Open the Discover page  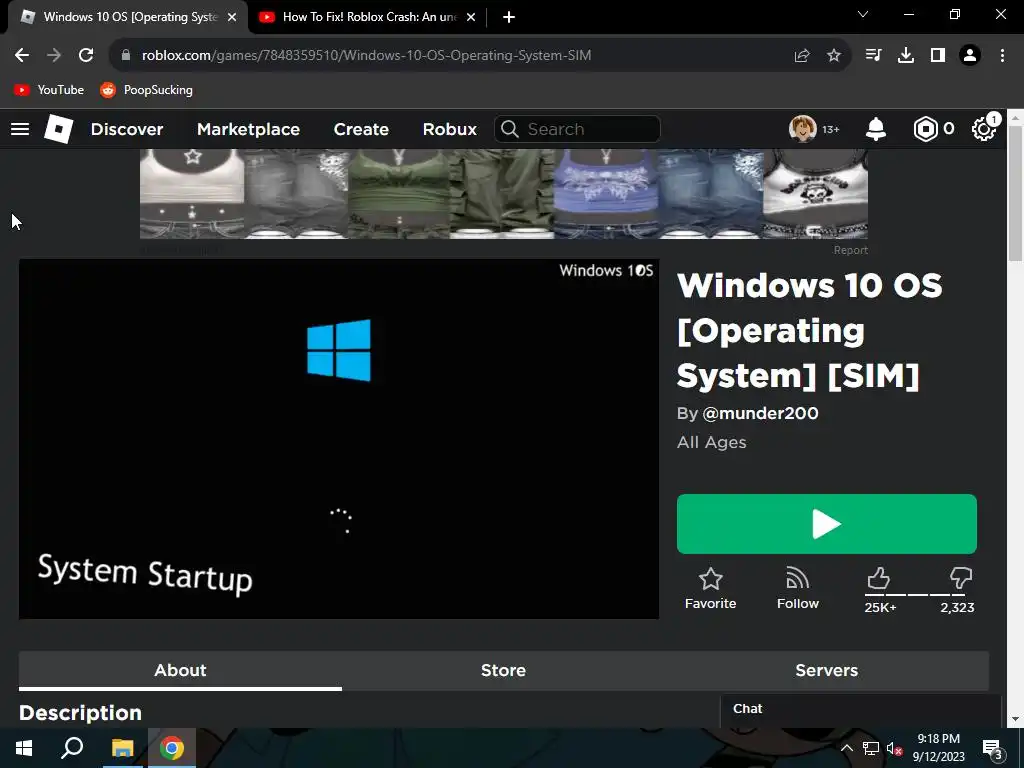(x=127, y=129)
